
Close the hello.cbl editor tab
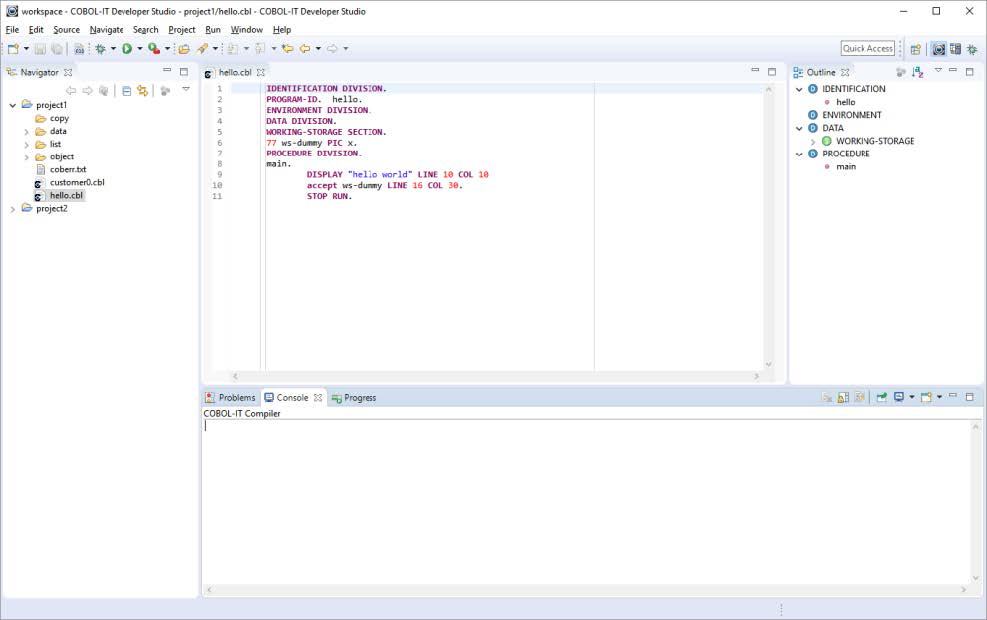click(261, 72)
